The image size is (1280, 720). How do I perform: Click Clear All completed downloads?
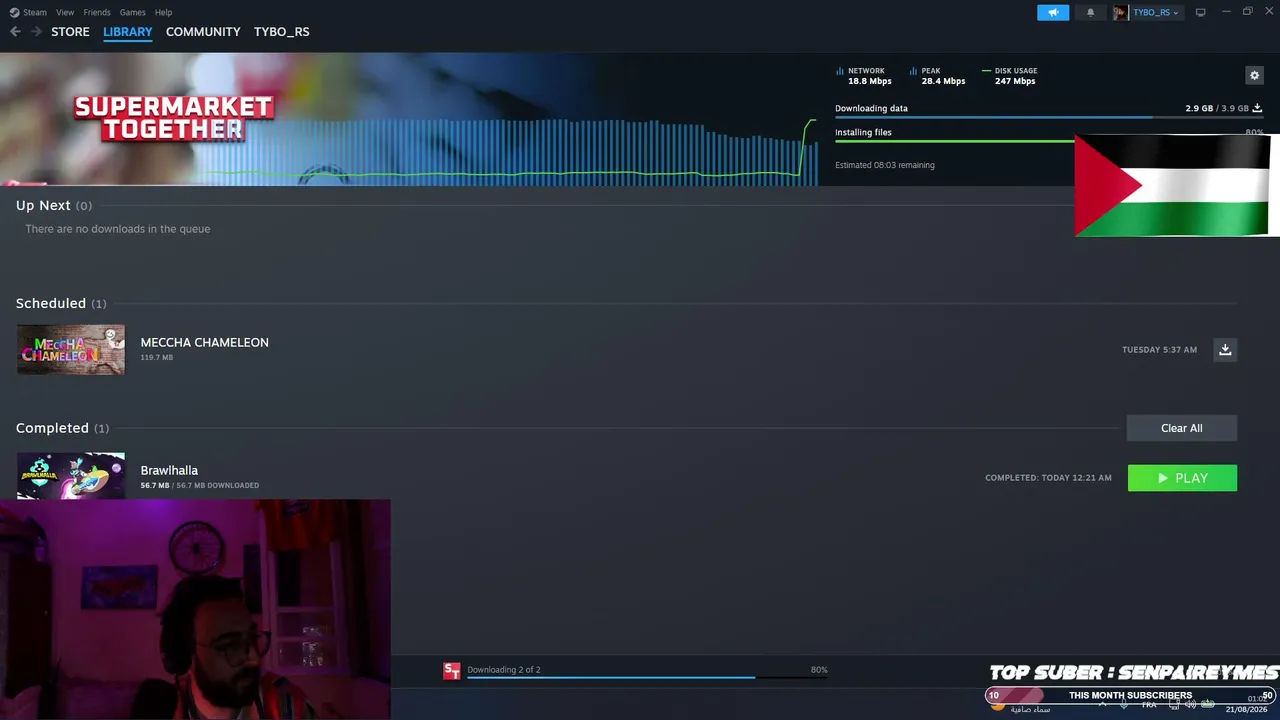pos(1182,428)
